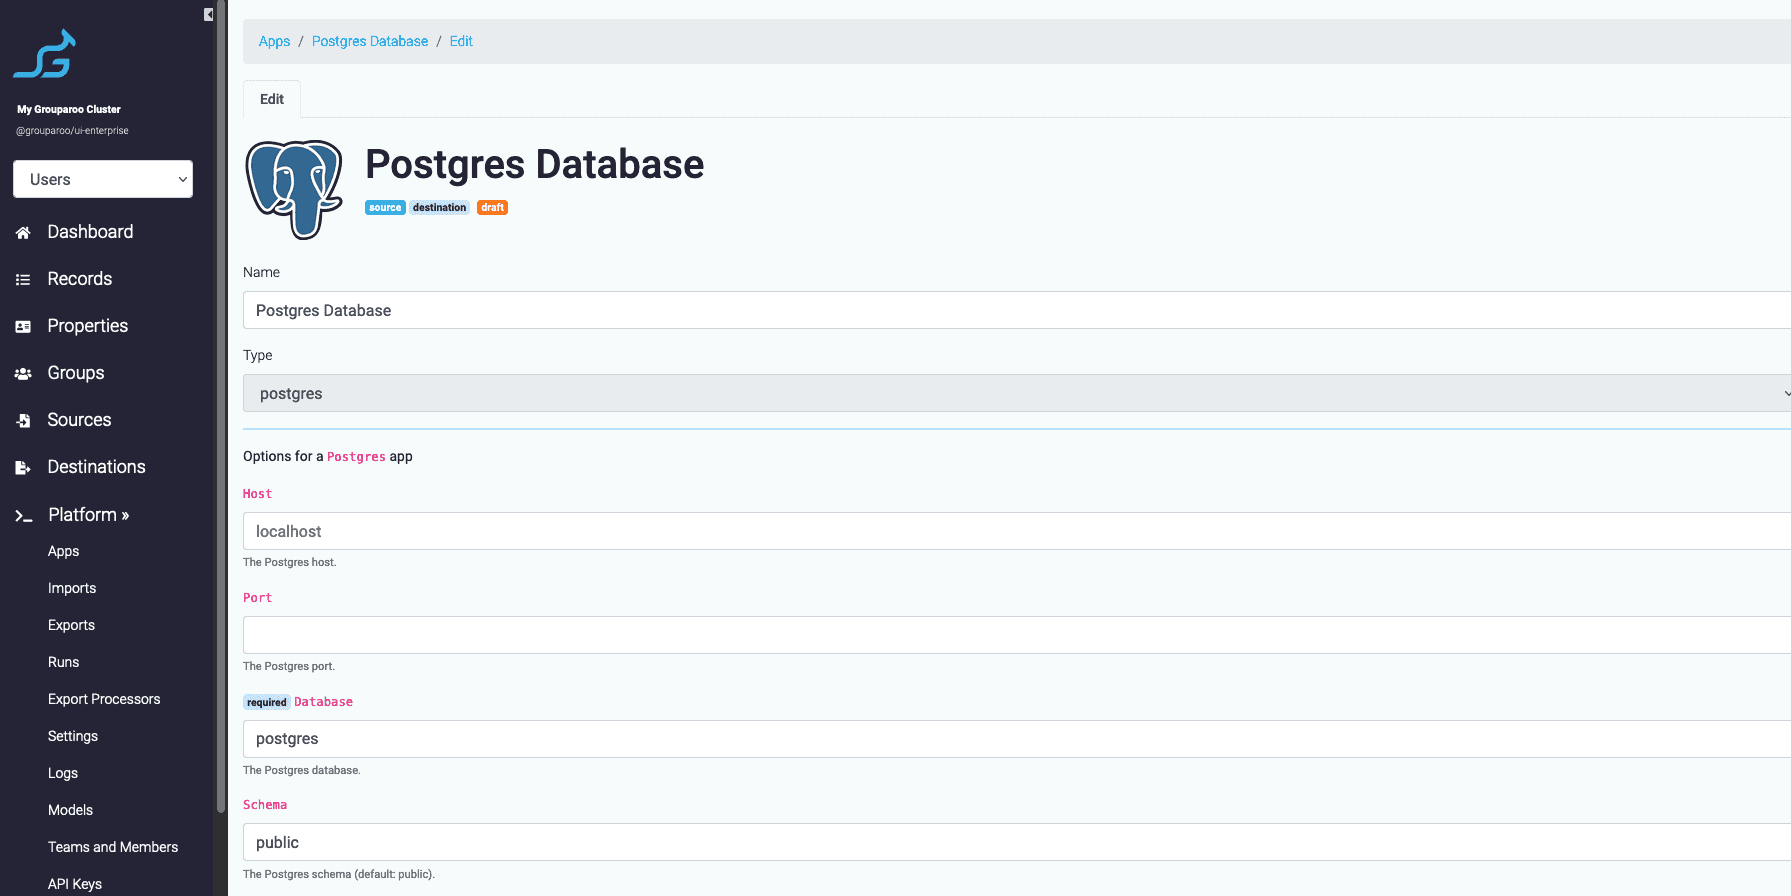1791x896 pixels.
Task: Click the Platform terminal icon
Action: click(x=24, y=515)
